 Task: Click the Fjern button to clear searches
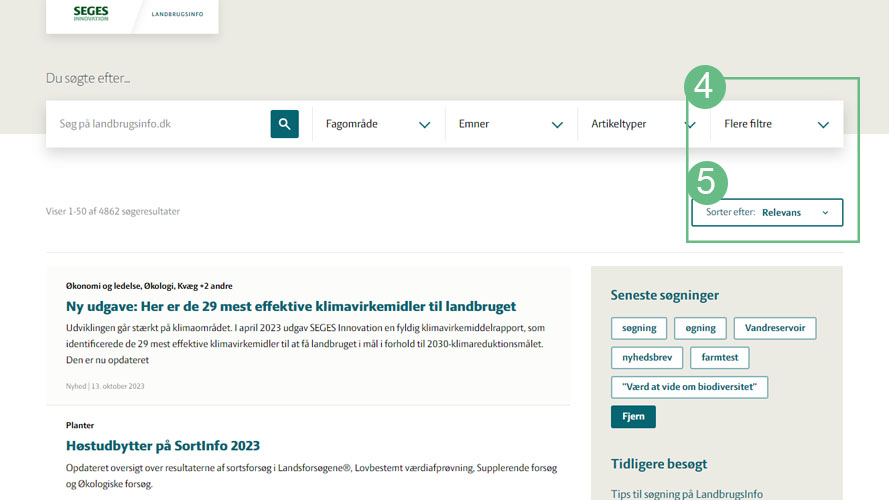(633, 417)
